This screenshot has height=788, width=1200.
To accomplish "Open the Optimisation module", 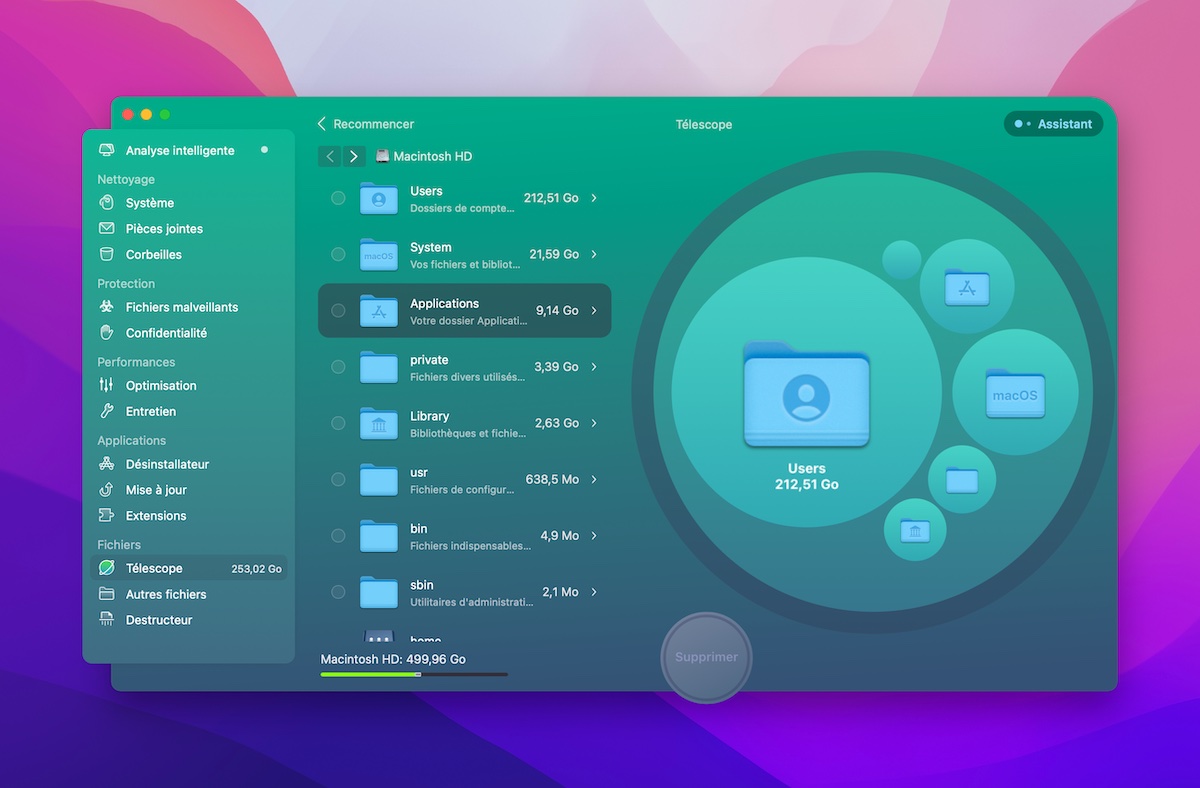I will (x=189, y=385).
